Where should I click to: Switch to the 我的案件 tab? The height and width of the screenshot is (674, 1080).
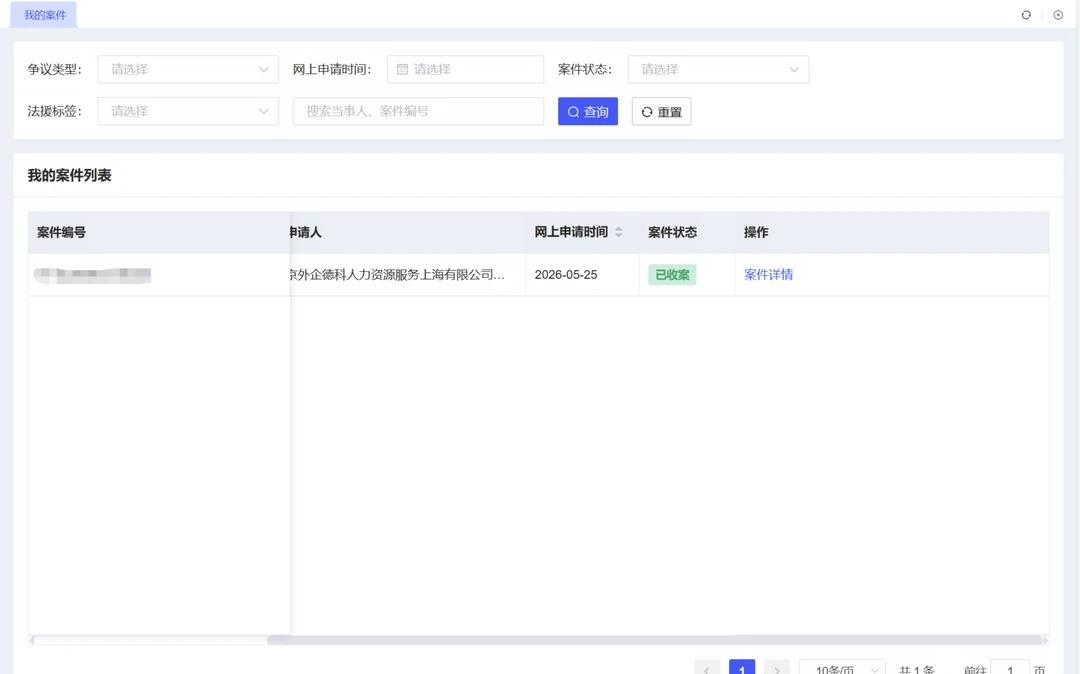pos(45,15)
